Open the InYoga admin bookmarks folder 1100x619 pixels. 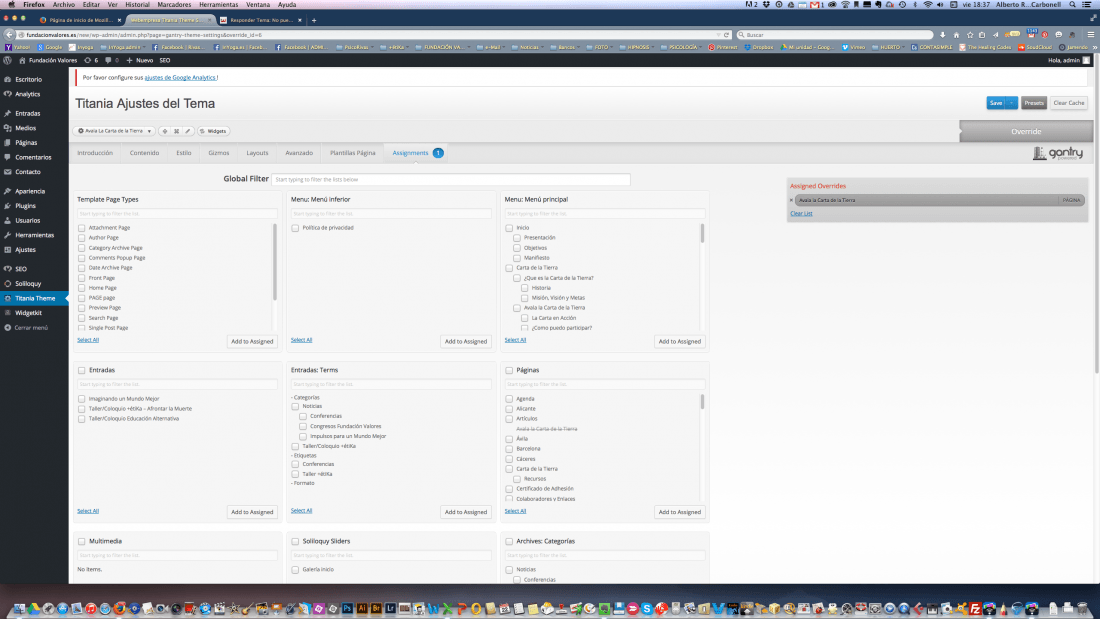123,47
